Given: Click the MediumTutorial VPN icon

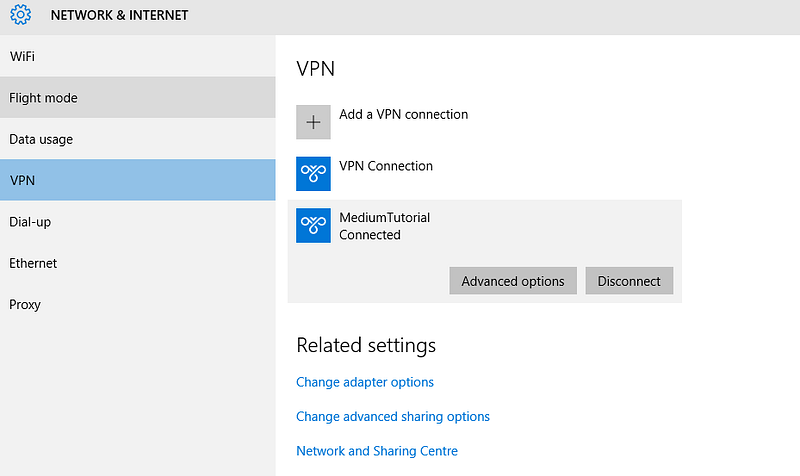Looking at the screenshot, I should [x=313, y=226].
